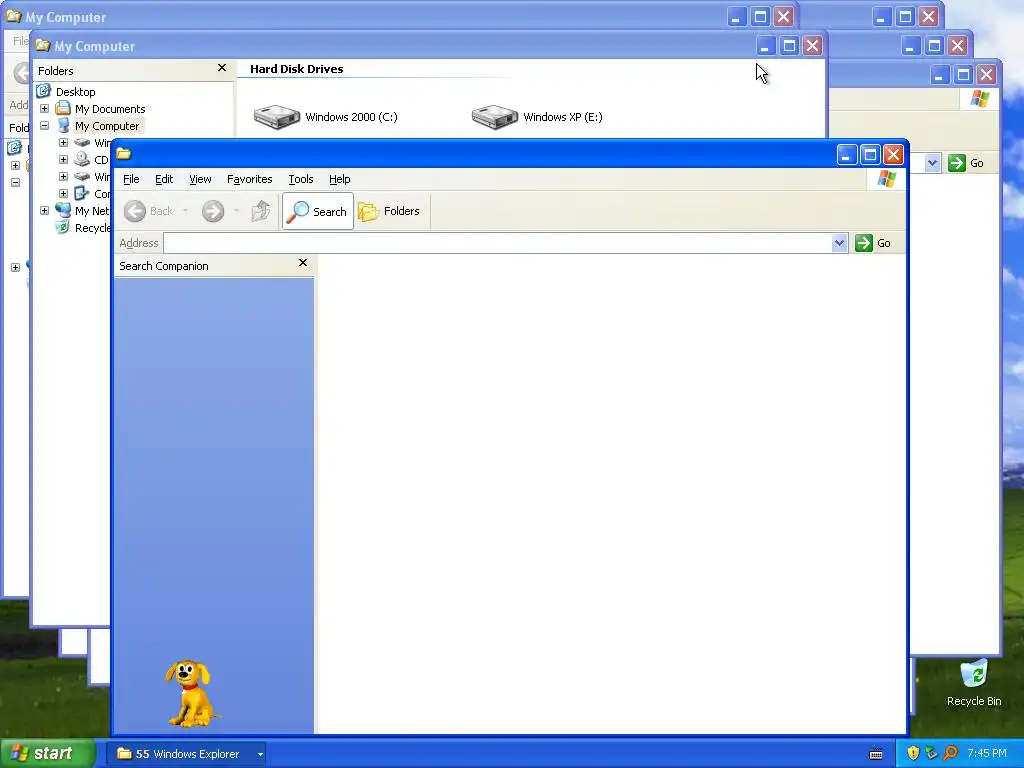Click the Back arrow icon in front window
This screenshot has height=768, width=1024.
click(135, 211)
